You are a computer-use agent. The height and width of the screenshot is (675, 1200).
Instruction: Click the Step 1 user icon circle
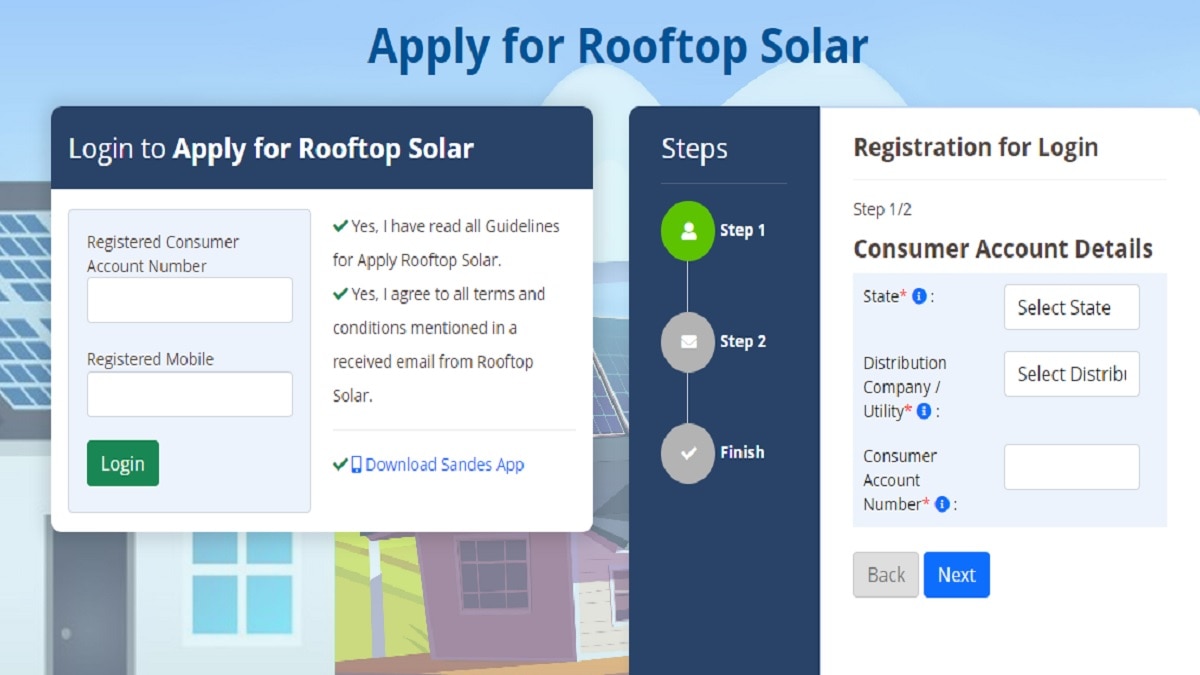click(x=688, y=231)
